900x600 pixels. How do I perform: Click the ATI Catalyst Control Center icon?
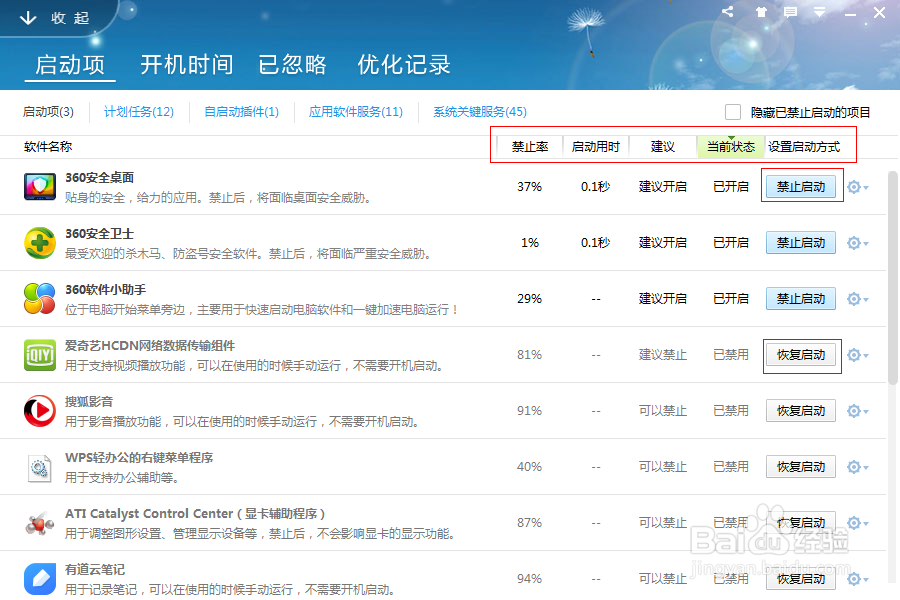point(40,523)
